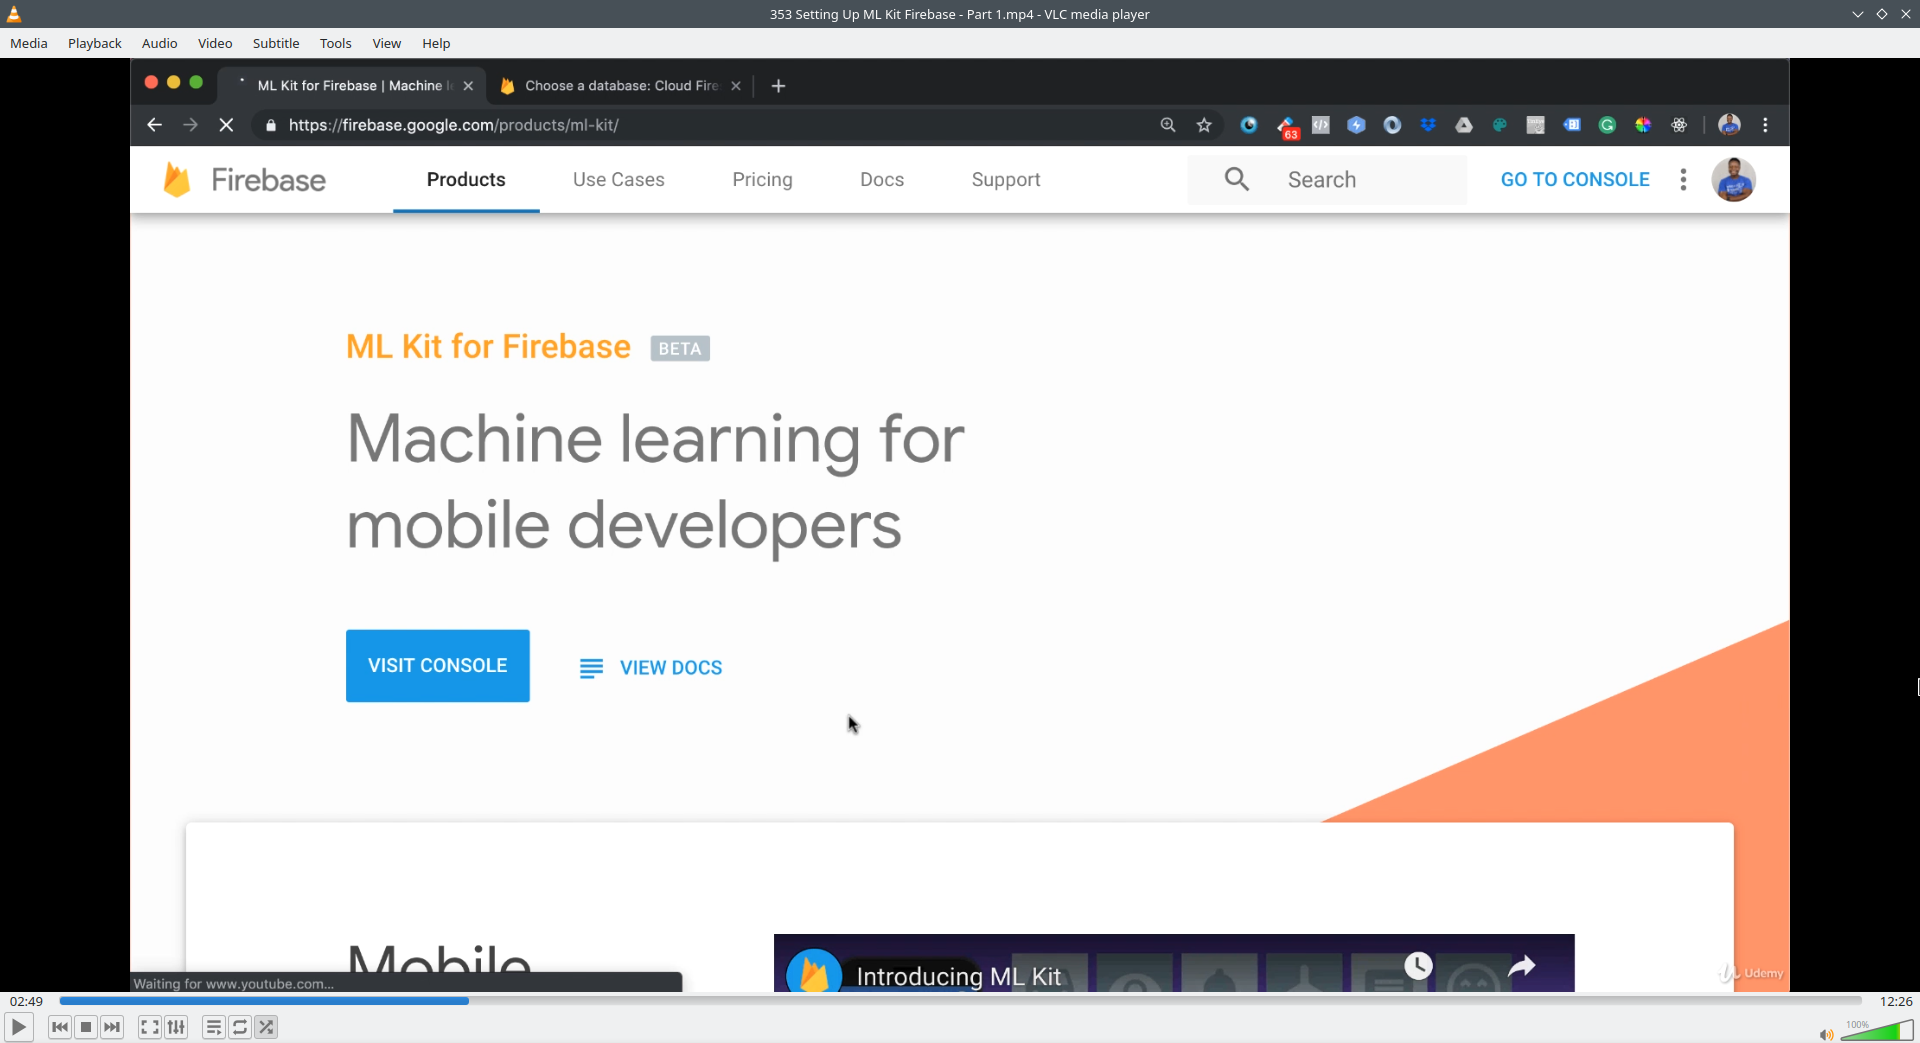Open the View menu
Viewport: 1920px width, 1043px height.
[387, 43]
